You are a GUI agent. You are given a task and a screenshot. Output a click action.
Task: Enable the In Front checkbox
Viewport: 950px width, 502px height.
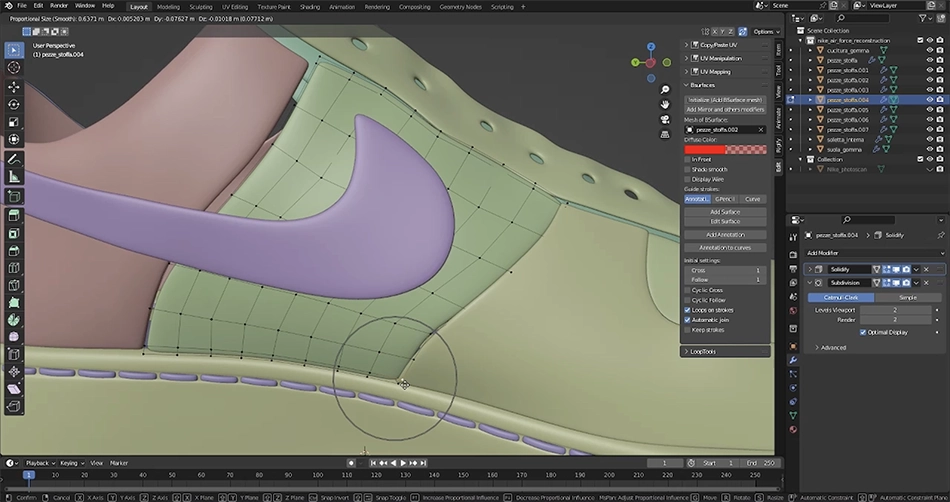tap(688, 159)
